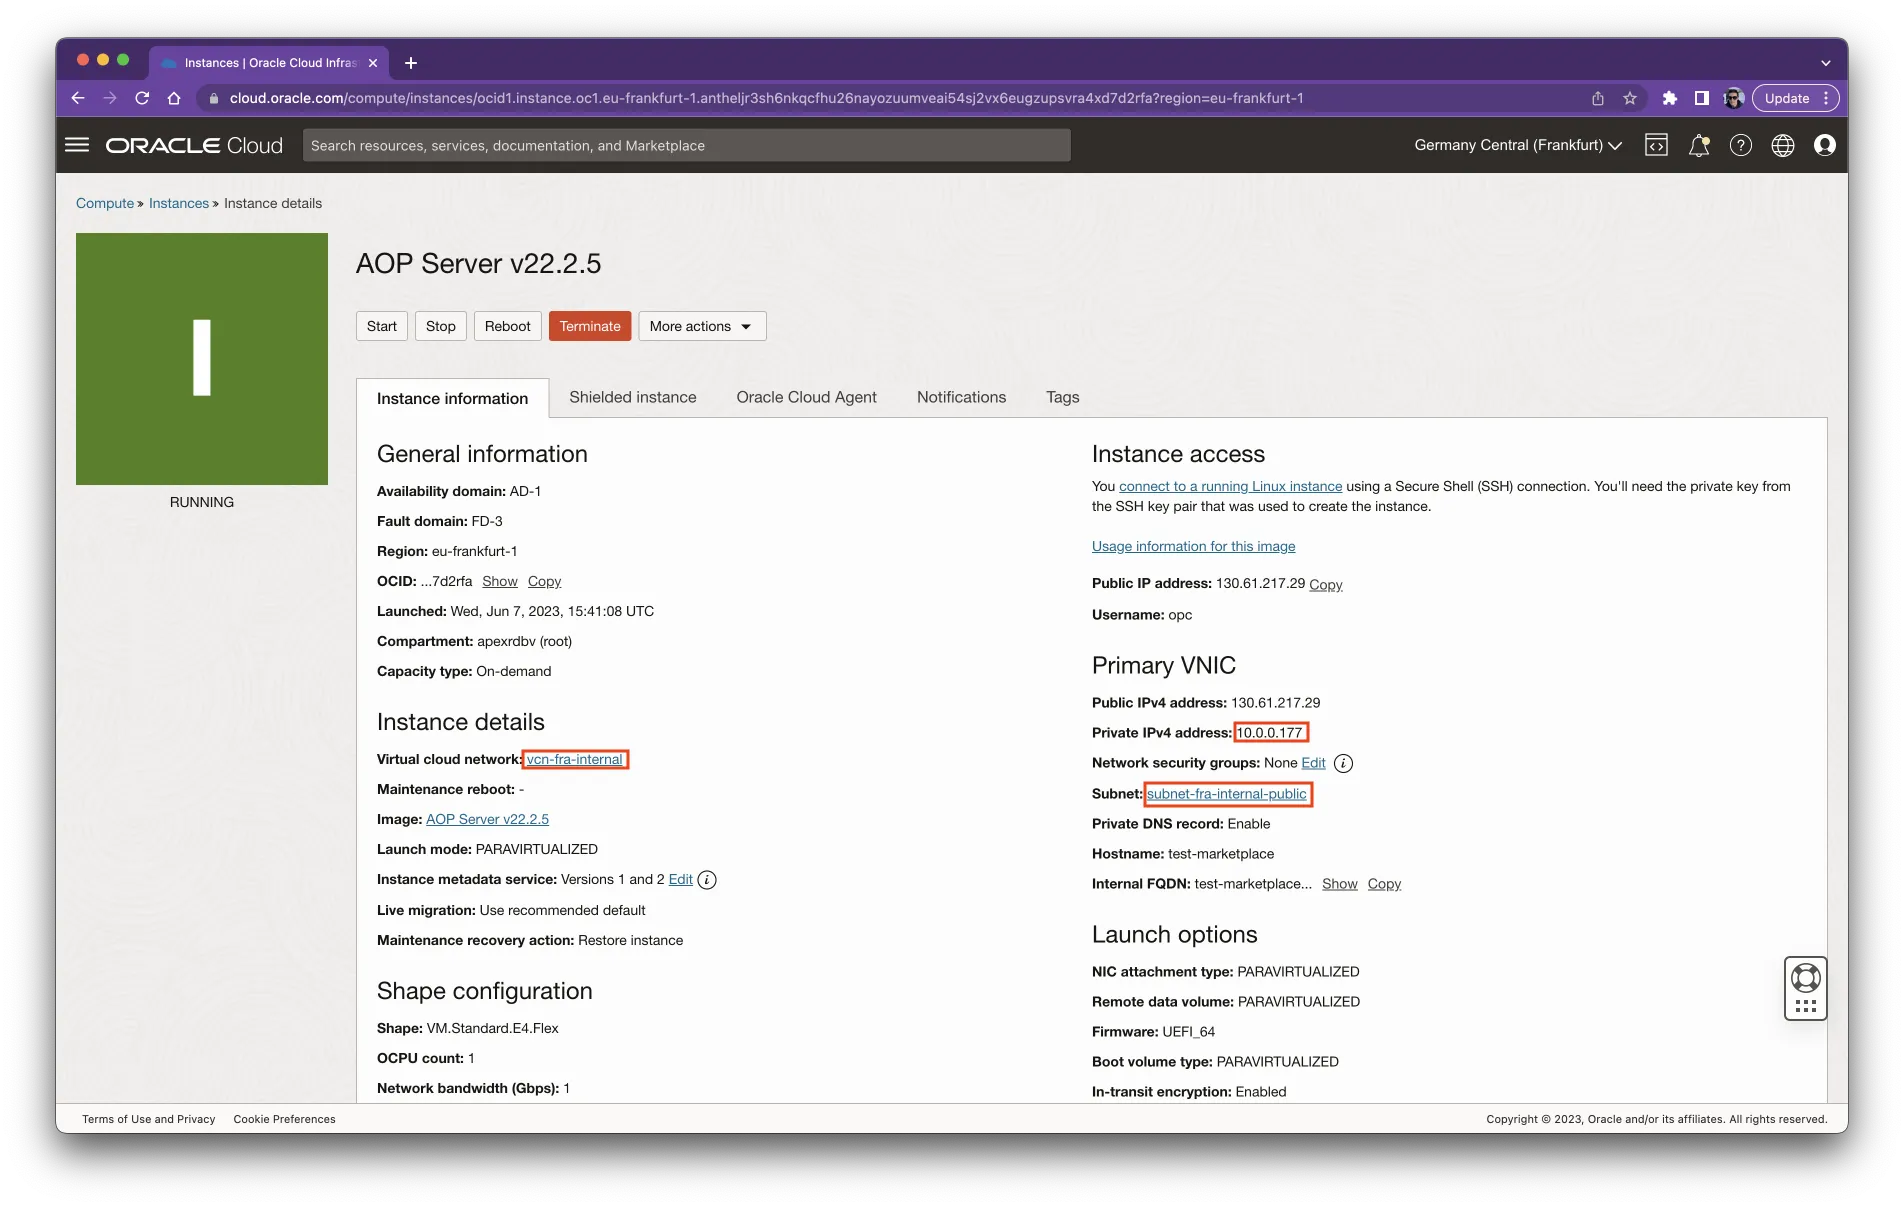The height and width of the screenshot is (1207, 1904).
Task: Switch to the Shielded instance tab
Action: (x=633, y=397)
